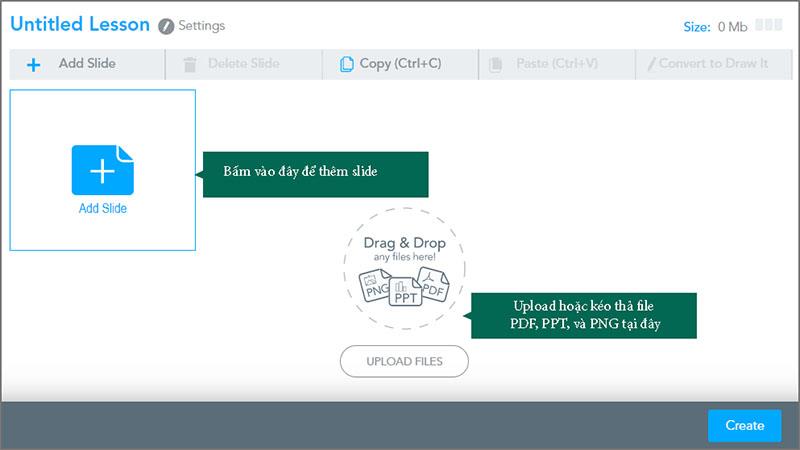Viewport: 800px width, 450px height.
Task: Click the Untitled Lesson title
Action: pos(80,25)
